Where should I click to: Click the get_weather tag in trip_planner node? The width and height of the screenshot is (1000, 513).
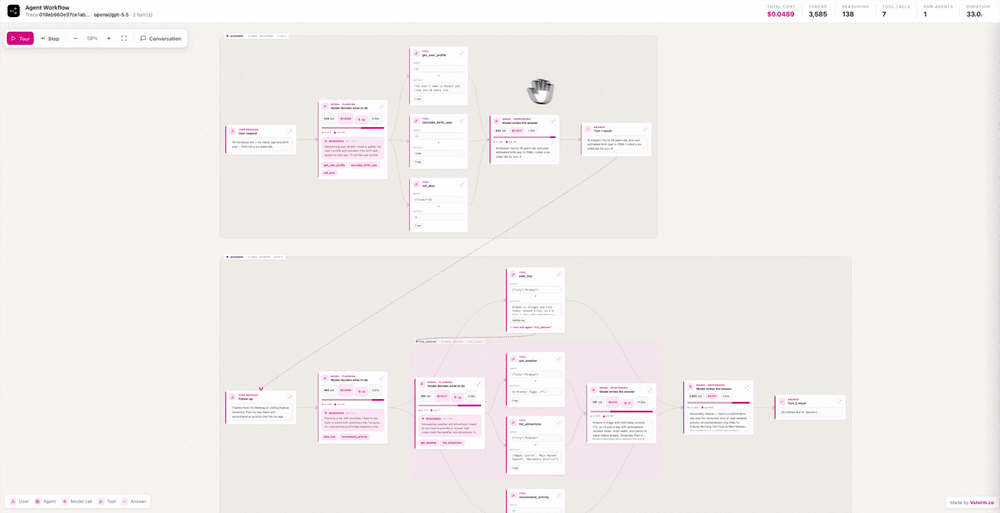427,442
